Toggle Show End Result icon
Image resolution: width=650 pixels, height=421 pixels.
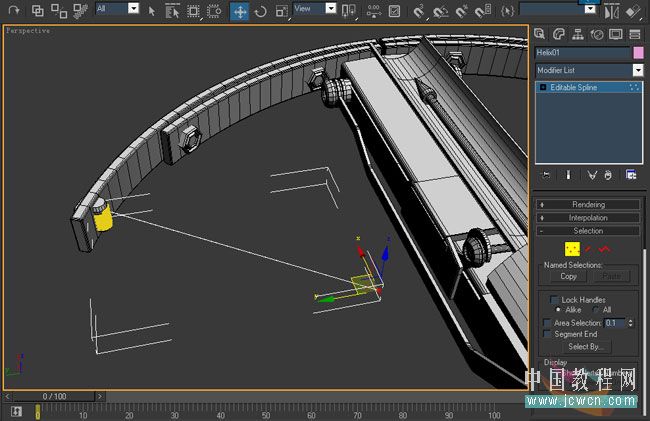point(568,175)
